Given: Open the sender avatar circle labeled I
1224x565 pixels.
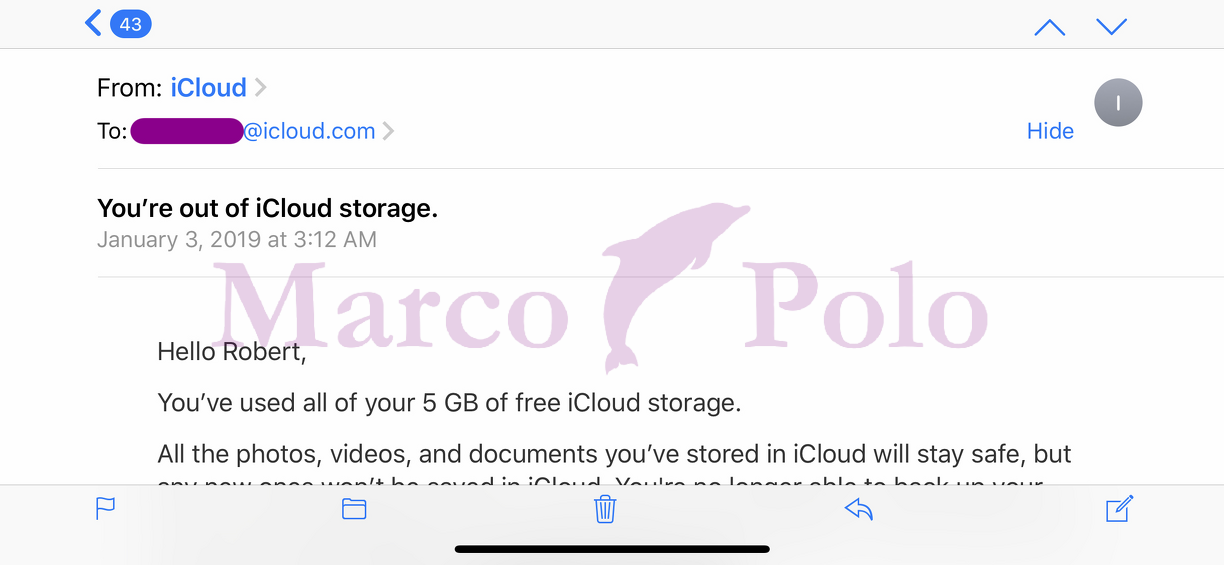Looking at the screenshot, I should pyautogui.click(x=1118, y=102).
